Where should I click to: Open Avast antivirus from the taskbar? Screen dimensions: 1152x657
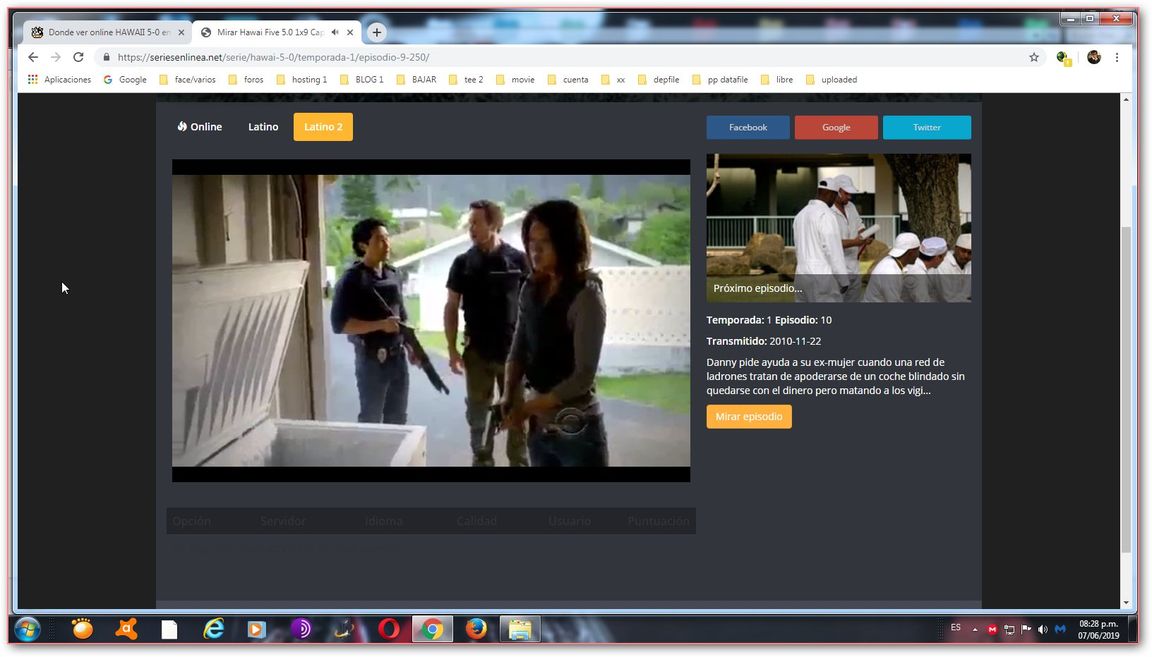point(126,629)
